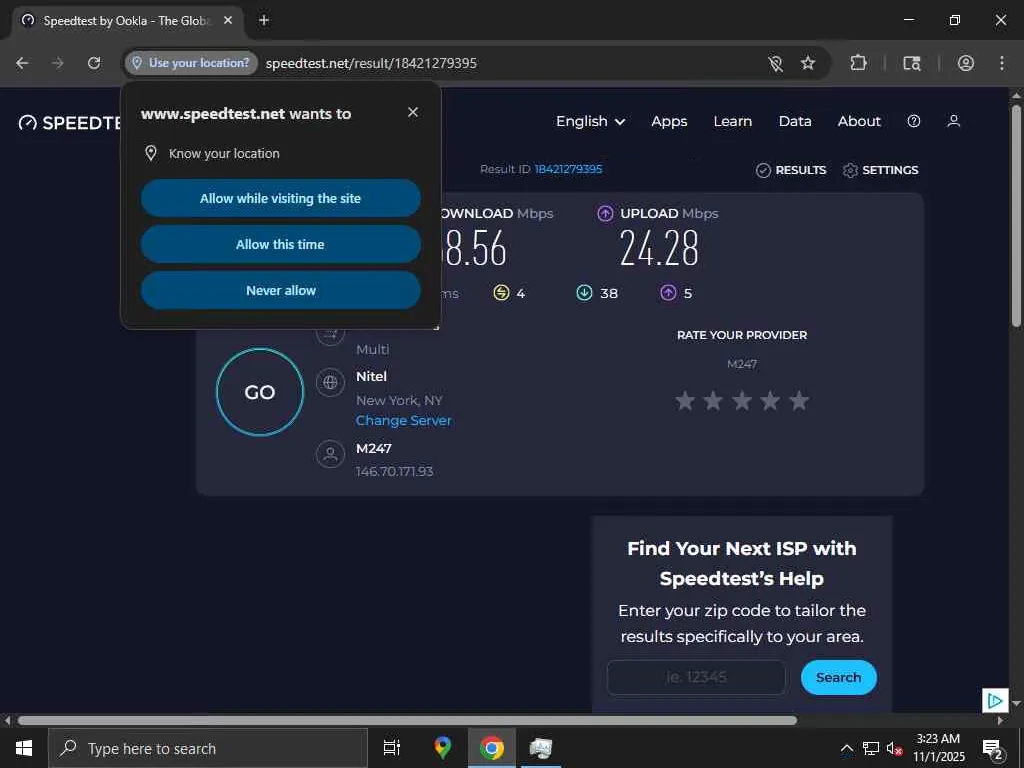Click 'Change Server' link

tap(404, 421)
